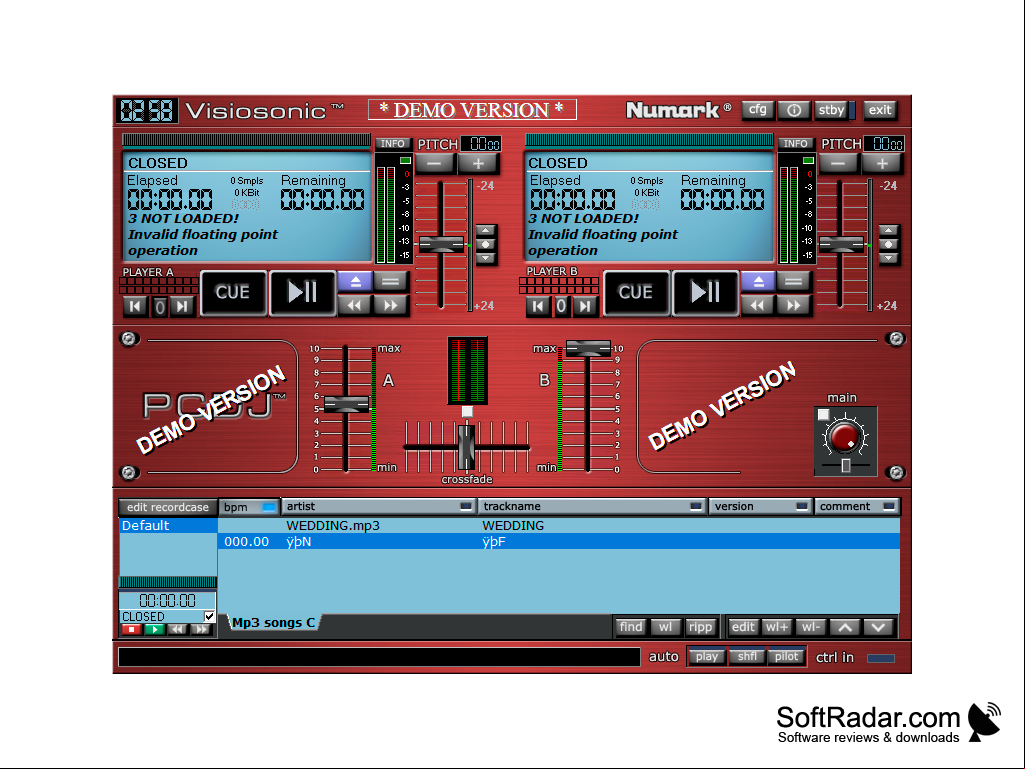Screen dimensions: 1025x769
Task: Move track up with up-arrow button
Action: [845, 627]
